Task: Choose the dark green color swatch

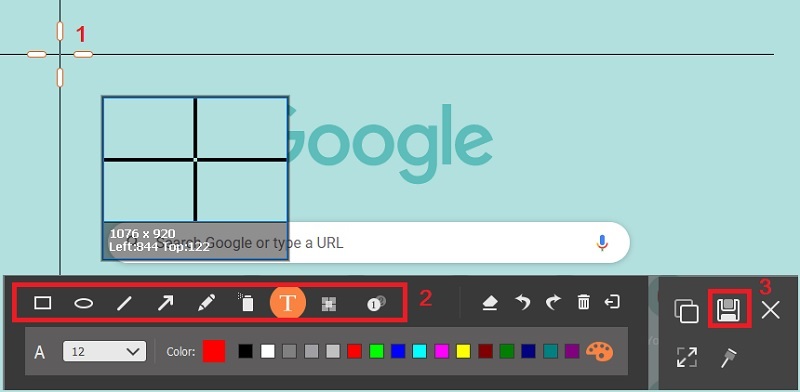Action: [x=507, y=351]
